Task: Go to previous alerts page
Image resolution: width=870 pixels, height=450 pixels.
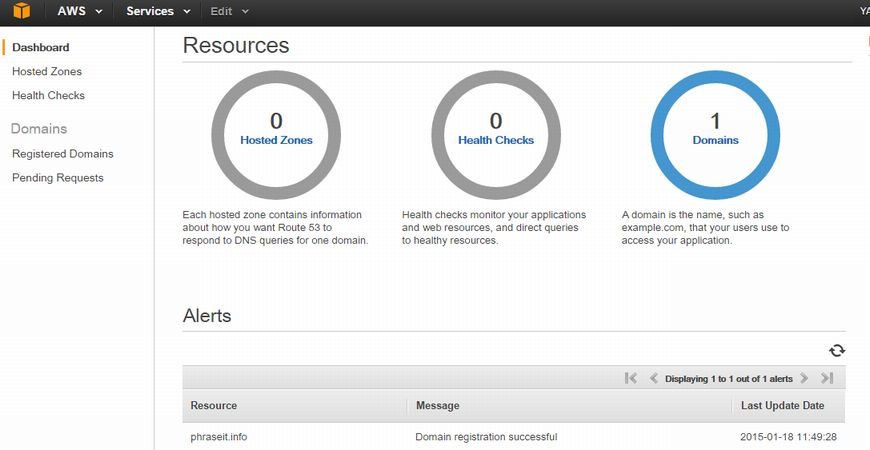Action: click(654, 379)
